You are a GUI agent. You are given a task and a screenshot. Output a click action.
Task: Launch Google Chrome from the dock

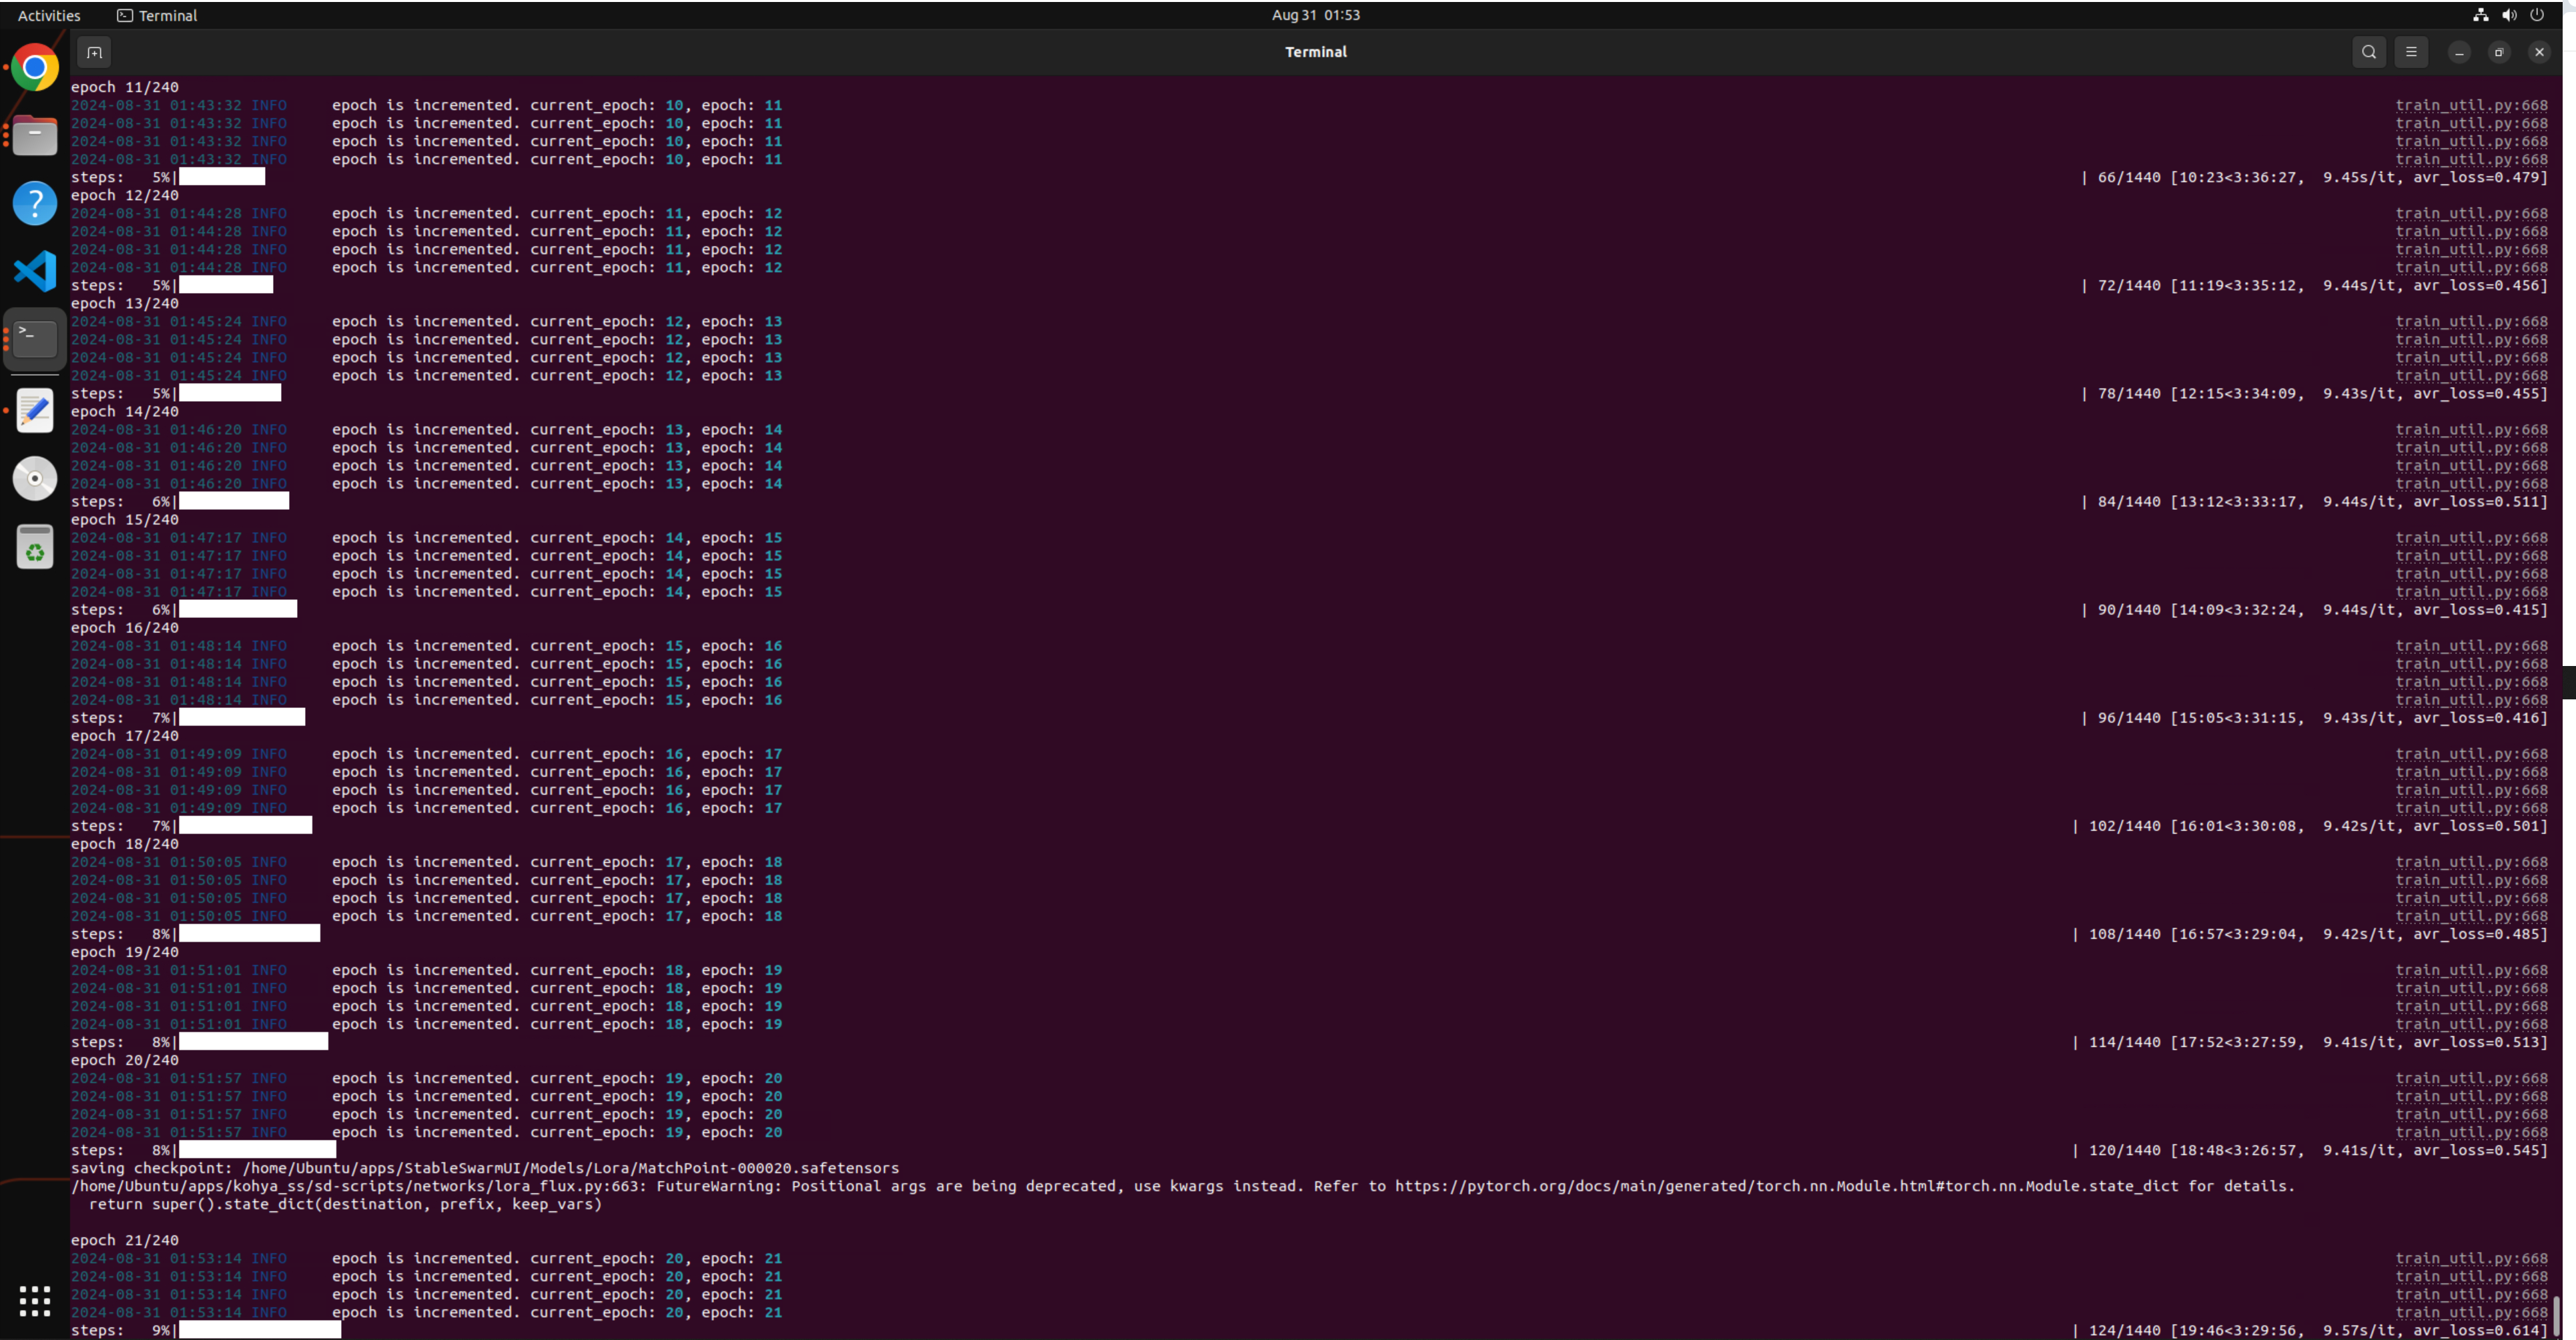pos(35,68)
